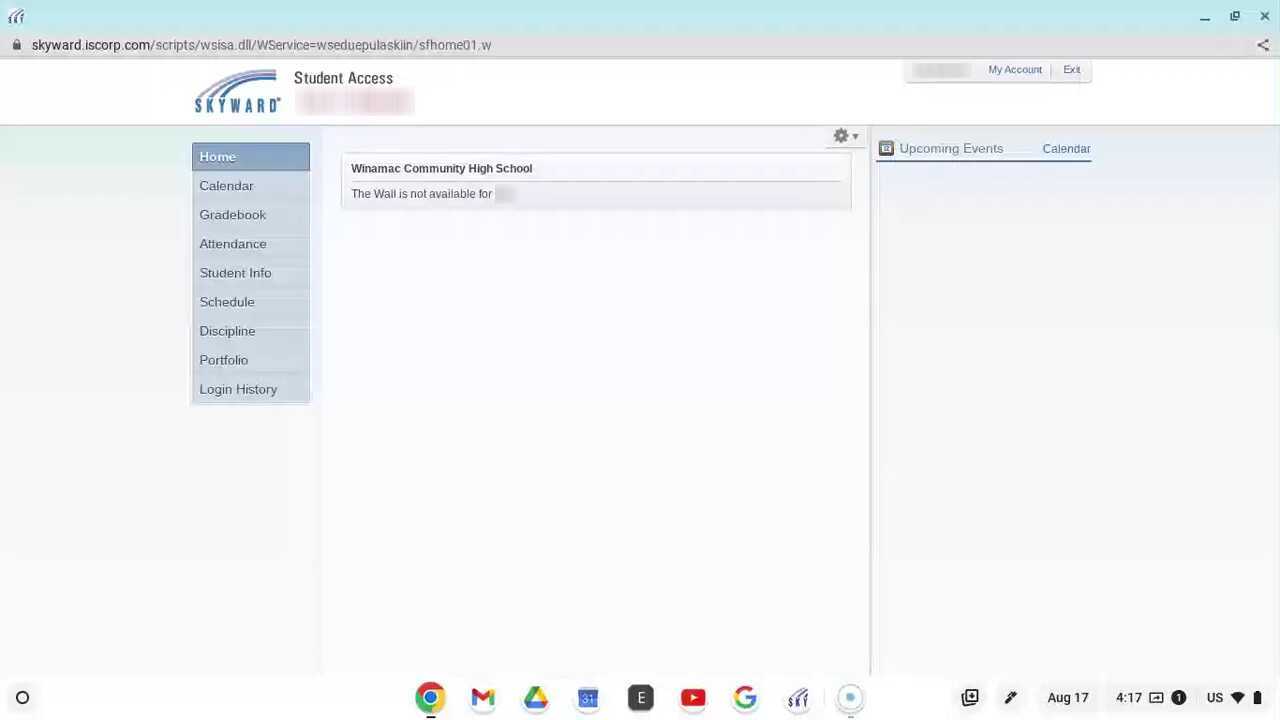Open Student Info section
Image resolution: width=1280 pixels, height=720 pixels.
coord(235,273)
